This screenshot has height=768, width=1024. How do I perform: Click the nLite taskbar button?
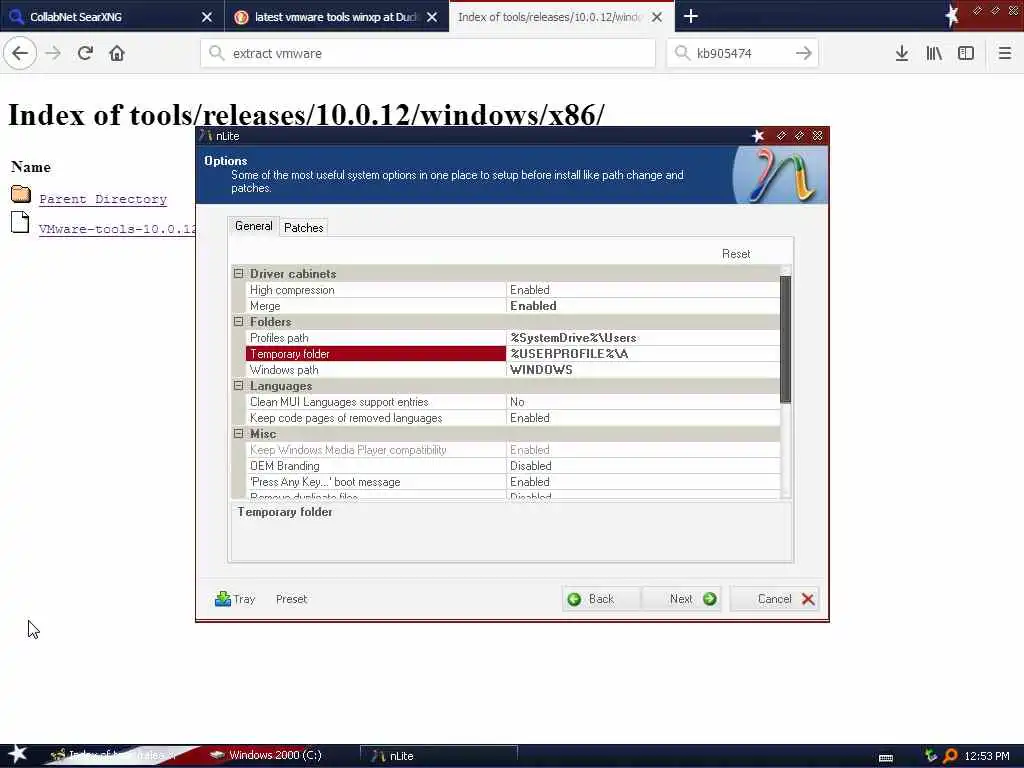[438, 756]
